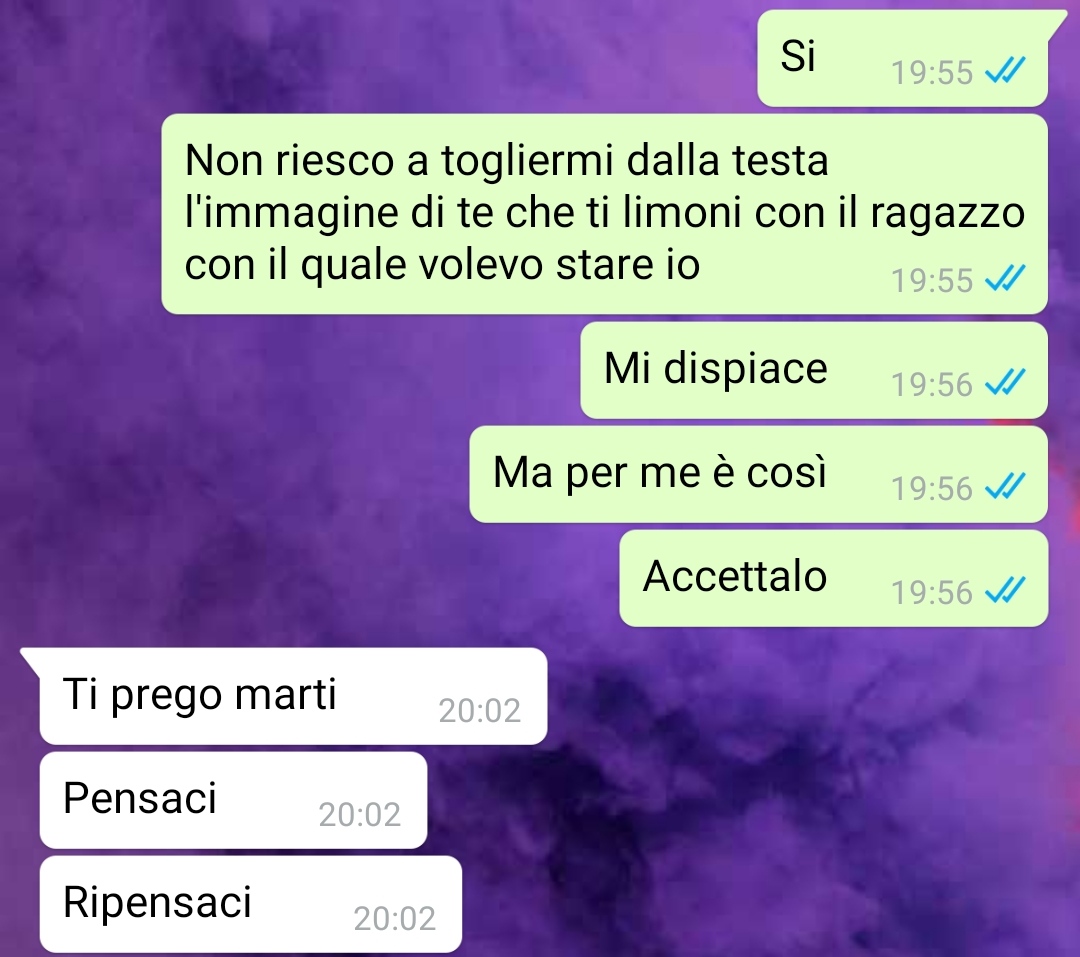Tap the blue read ticks on 'Si' message
The height and width of the screenshot is (957, 1080).
(x=1005, y=70)
